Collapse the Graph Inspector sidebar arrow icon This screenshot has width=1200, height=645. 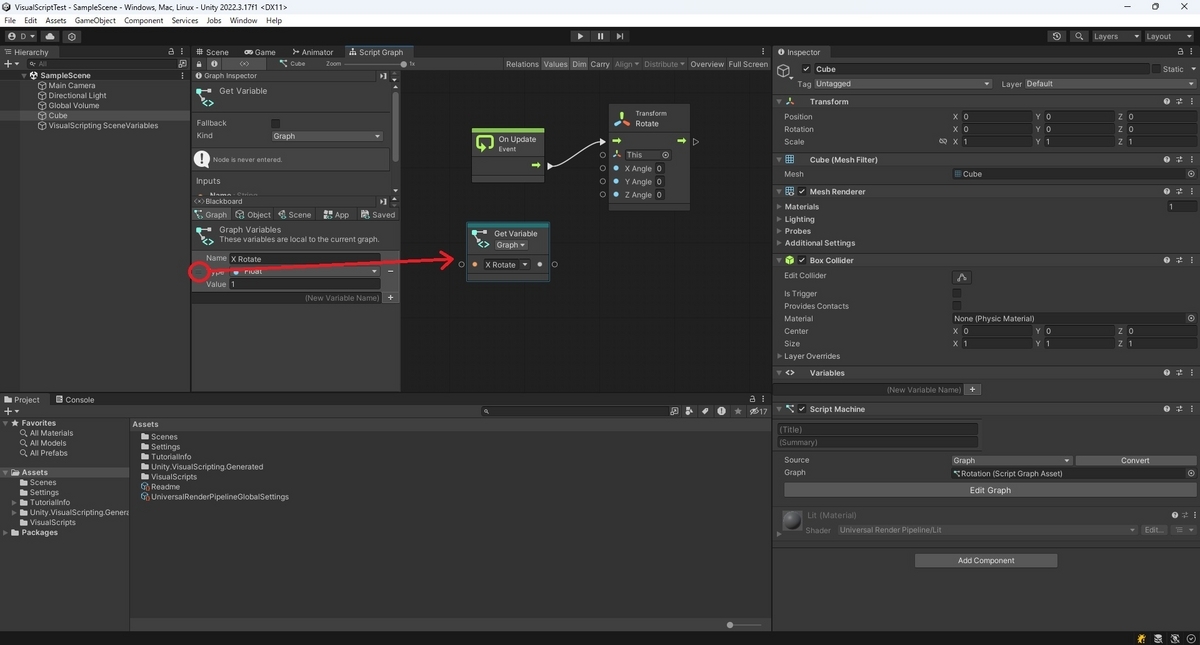click(x=383, y=76)
